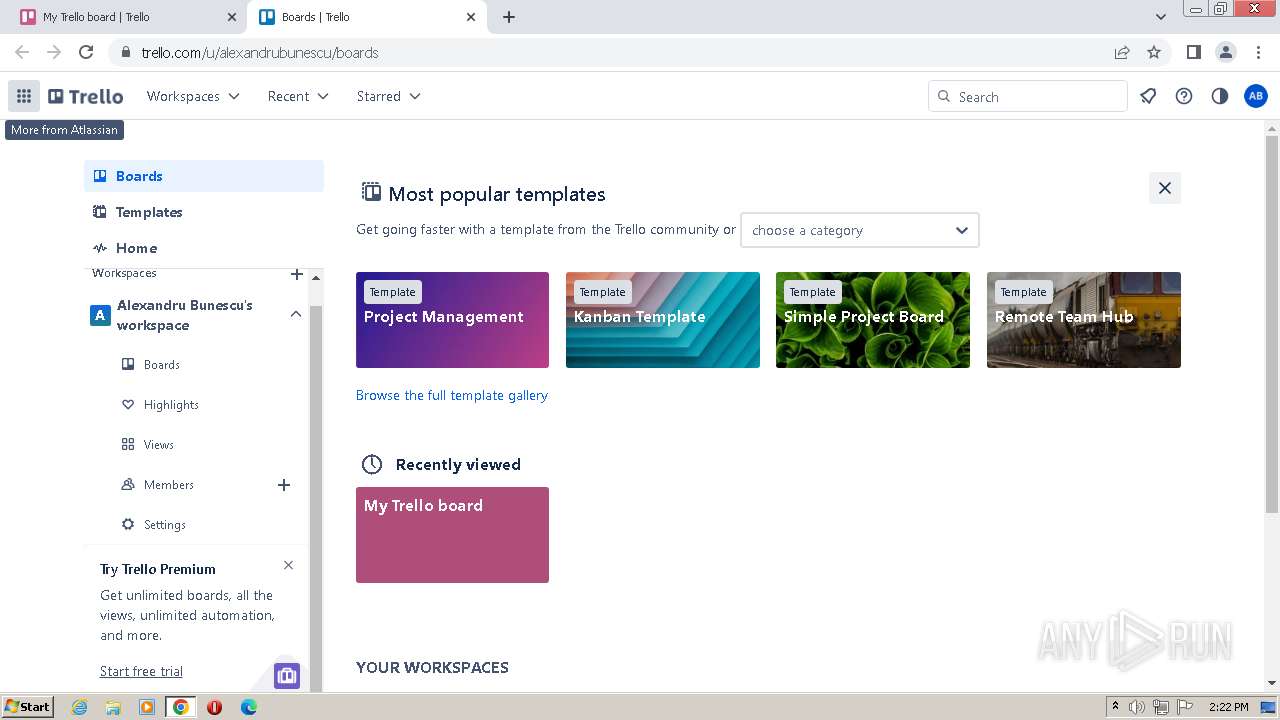Screen dimensions: 1280x720
Task: Click the taskbar clock 2:22 PM
Action: tap(1228, 707)
